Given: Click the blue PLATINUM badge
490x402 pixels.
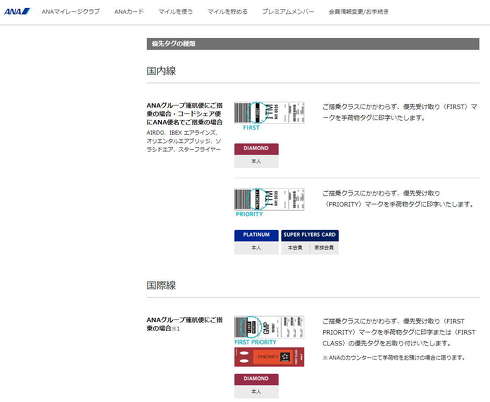Looking at the screenshot, I should (x=256, y=235).
